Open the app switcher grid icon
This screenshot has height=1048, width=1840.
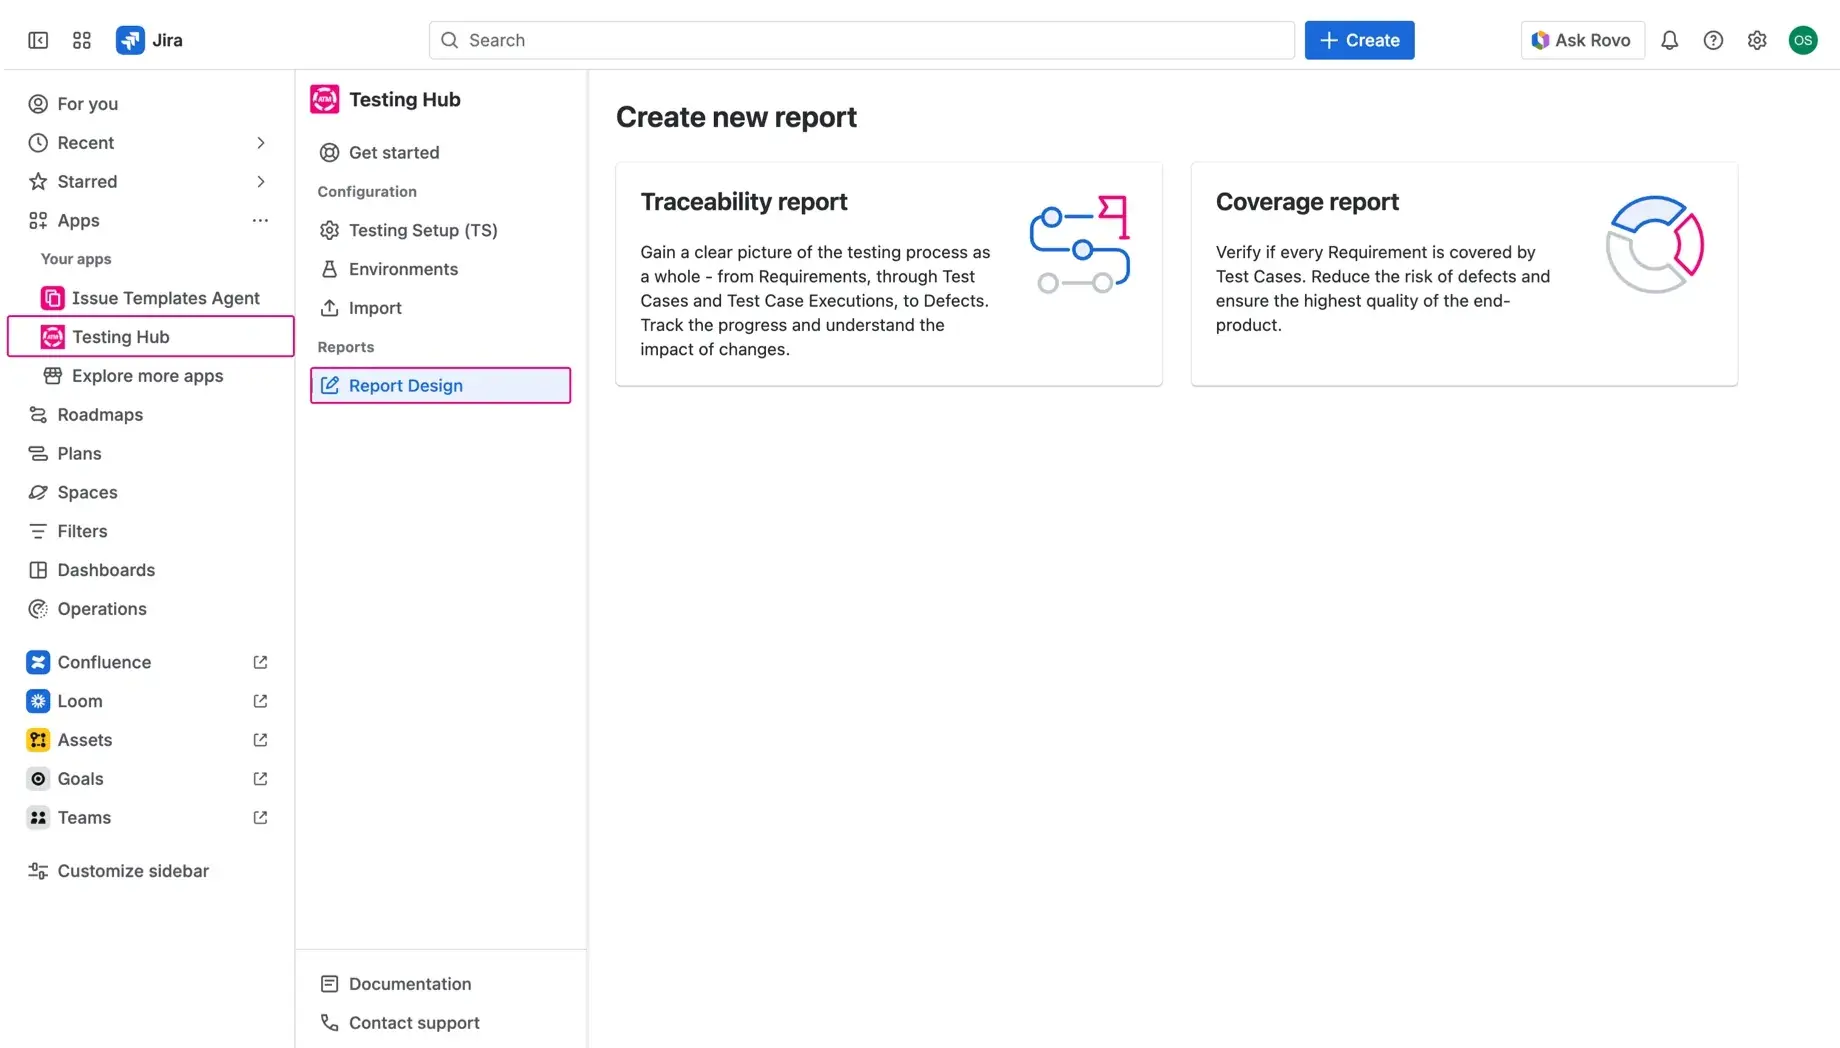81,40
